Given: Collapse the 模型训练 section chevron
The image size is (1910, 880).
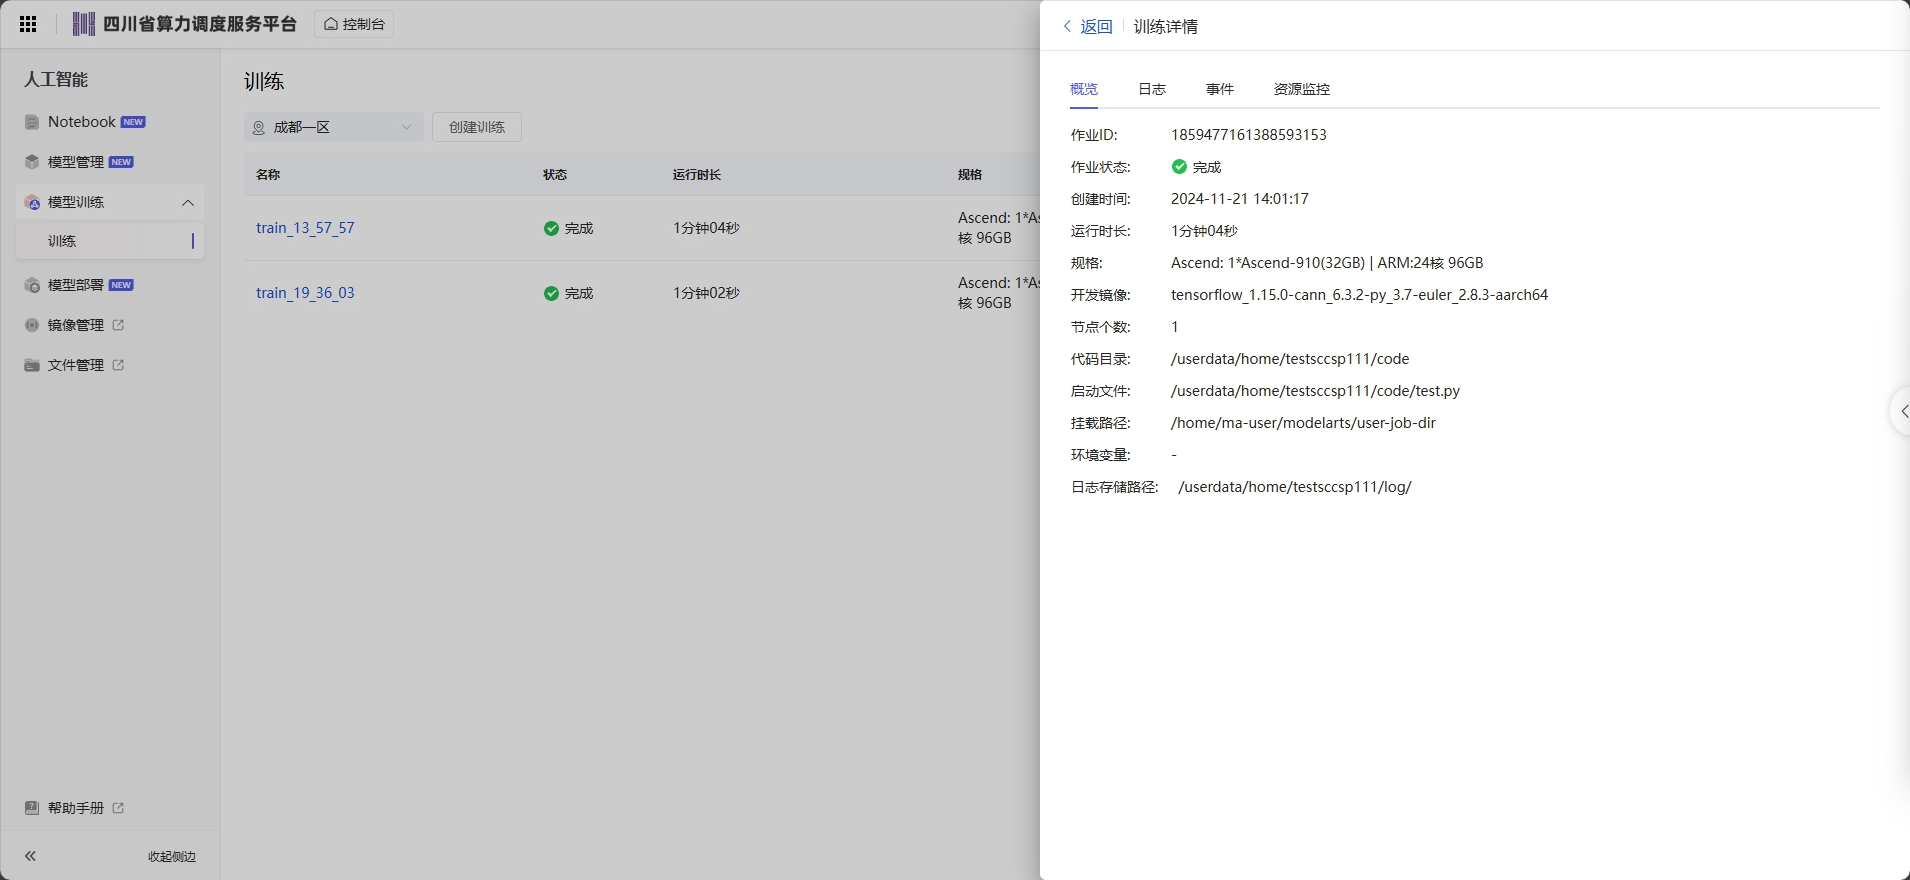Looking at the screenshot, I should point(188,203).
